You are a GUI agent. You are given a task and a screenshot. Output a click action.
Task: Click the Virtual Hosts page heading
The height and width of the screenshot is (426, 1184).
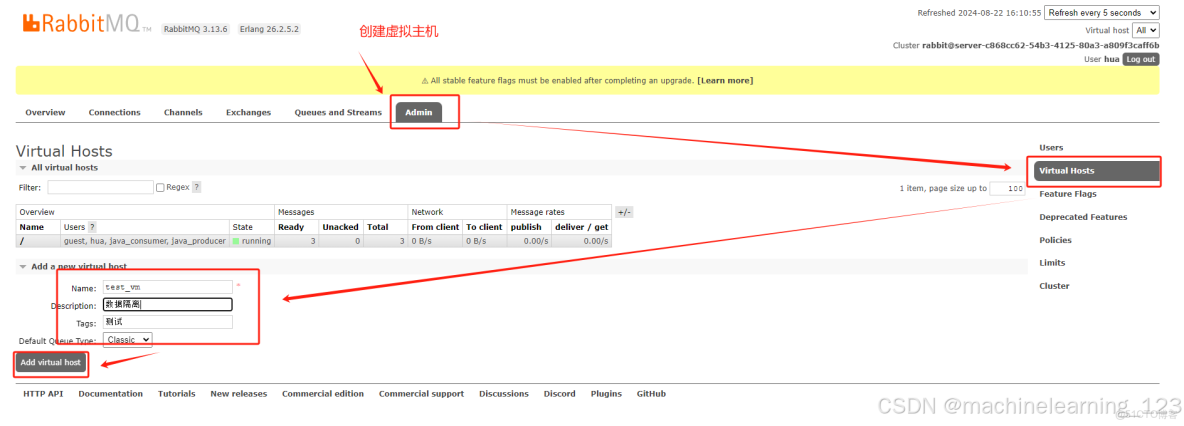(x=64, y=151)
